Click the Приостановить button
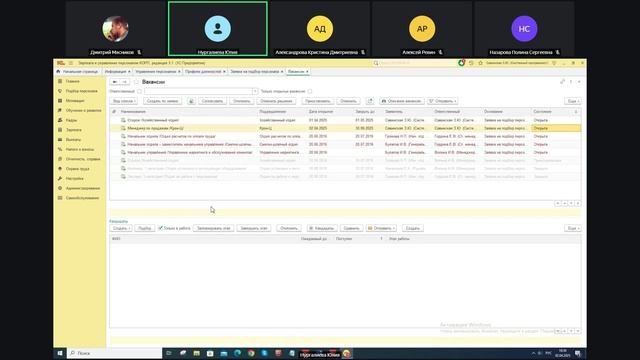The height and width of the screenshot is (360, 640). click(318, 101)
